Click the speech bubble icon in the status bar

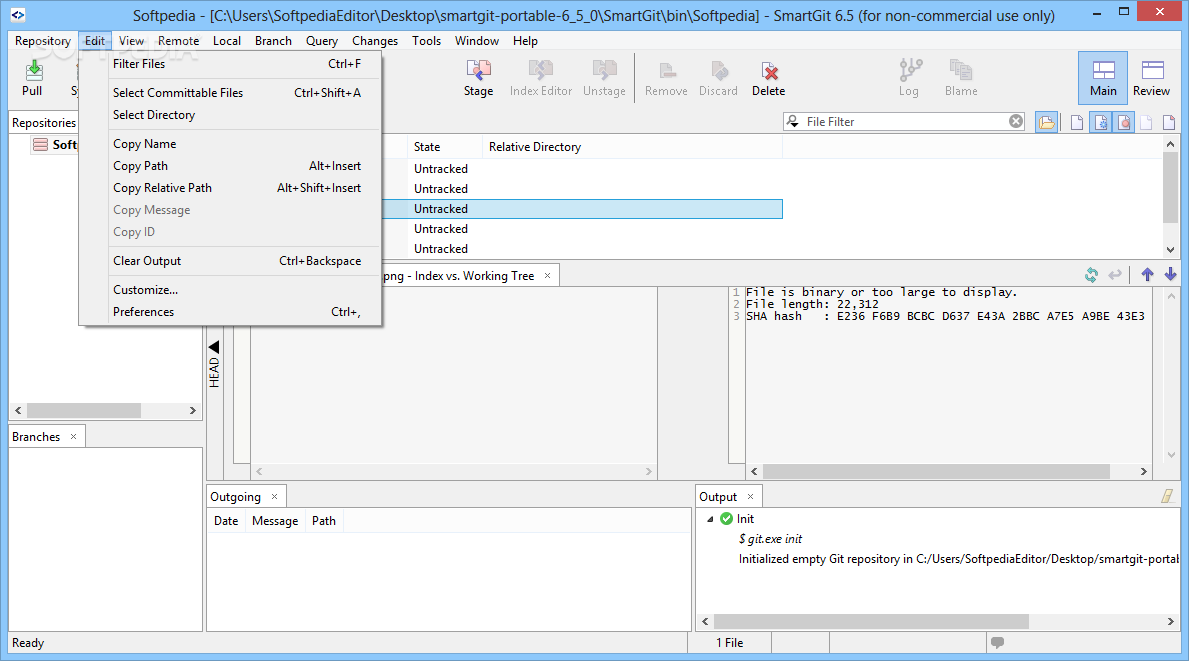998,643
